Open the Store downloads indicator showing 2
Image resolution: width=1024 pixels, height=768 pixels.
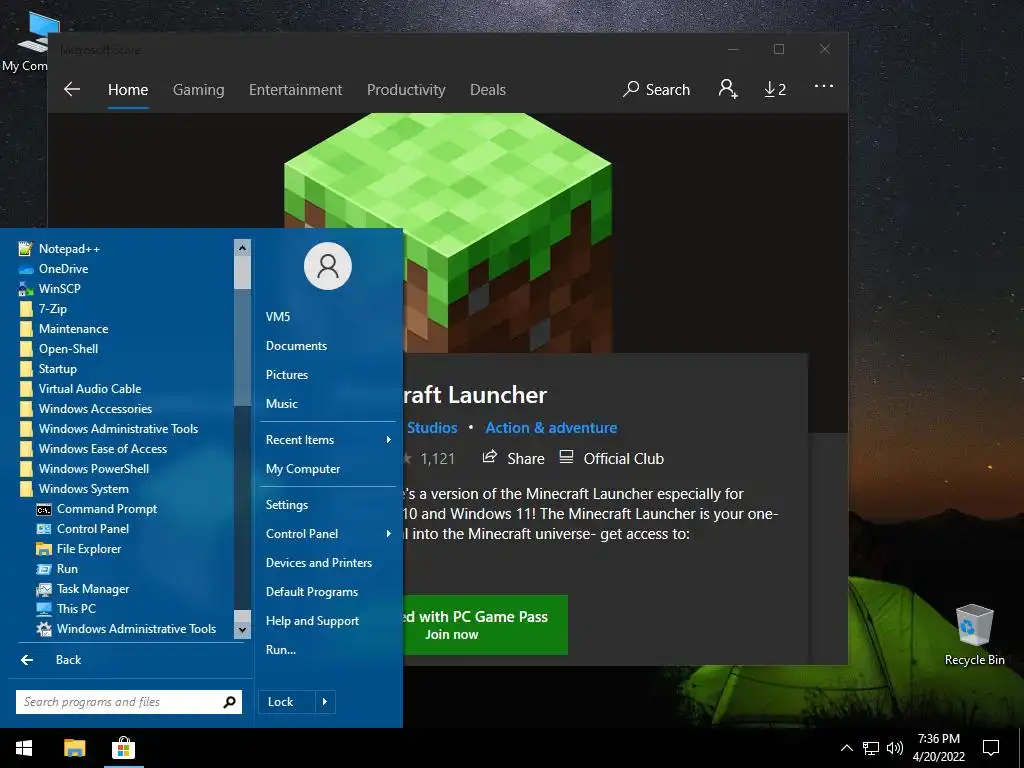775,89
